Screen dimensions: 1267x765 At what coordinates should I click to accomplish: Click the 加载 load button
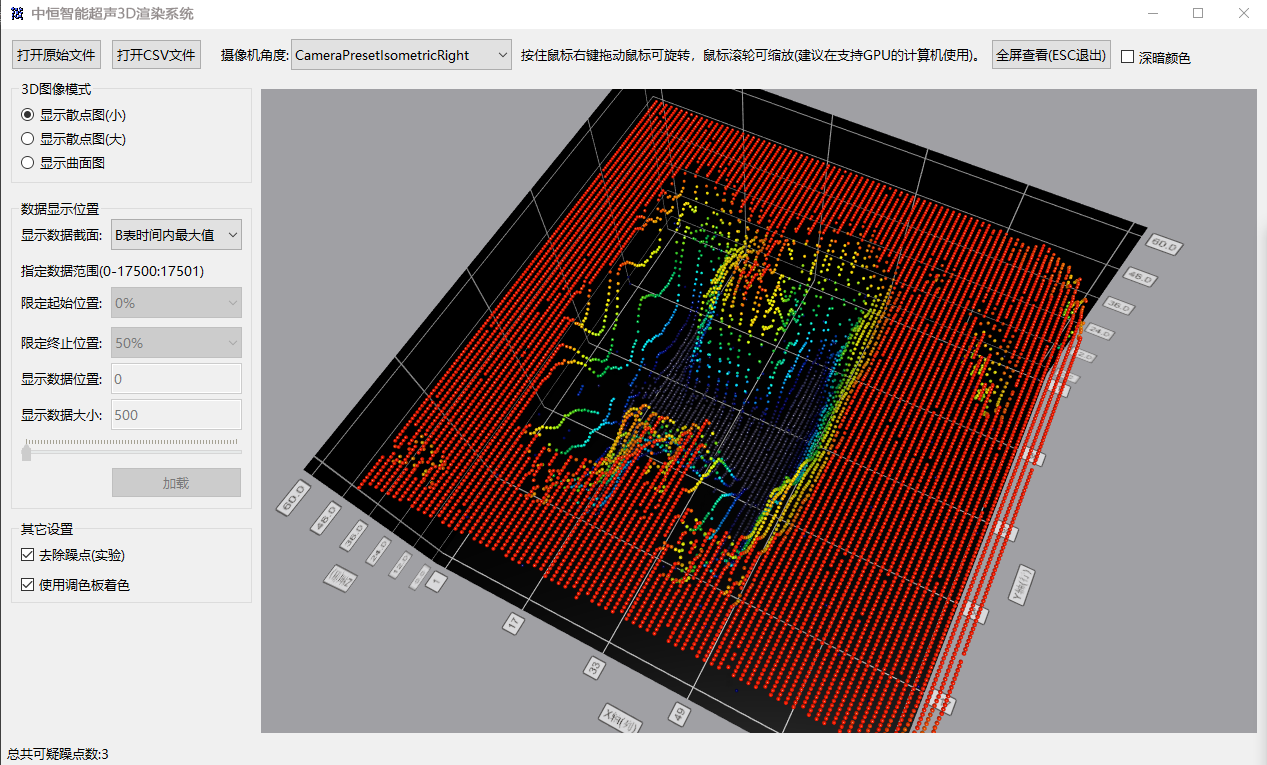click(x=176, y=483)
